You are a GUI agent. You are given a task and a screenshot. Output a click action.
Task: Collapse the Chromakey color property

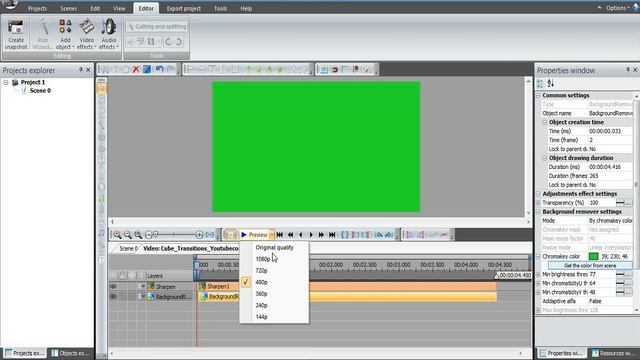pos(538,257)
